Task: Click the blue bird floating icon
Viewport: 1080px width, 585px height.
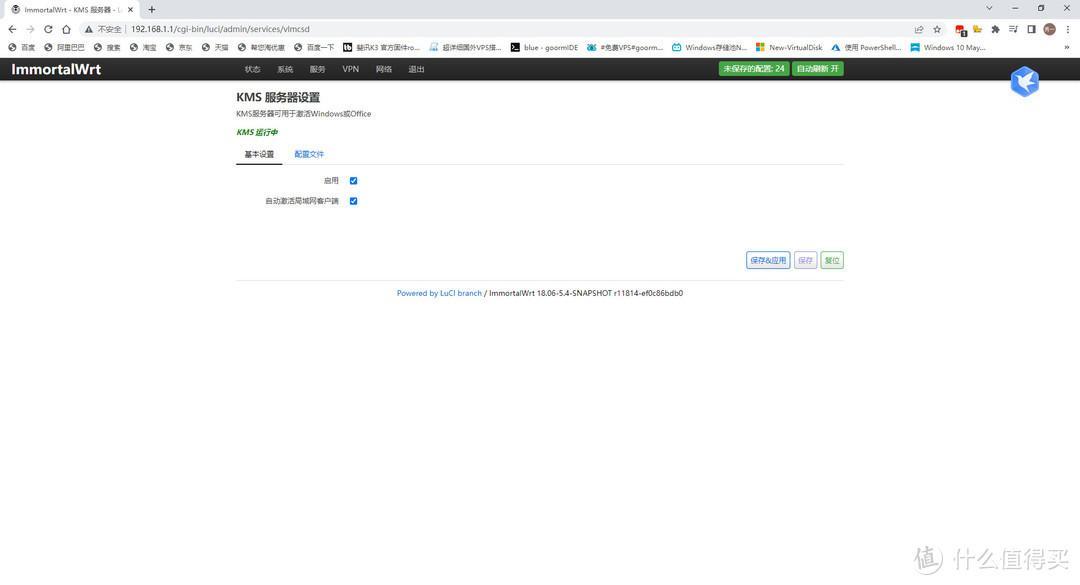Action: pyautogui.click(x=1024, y=81)
